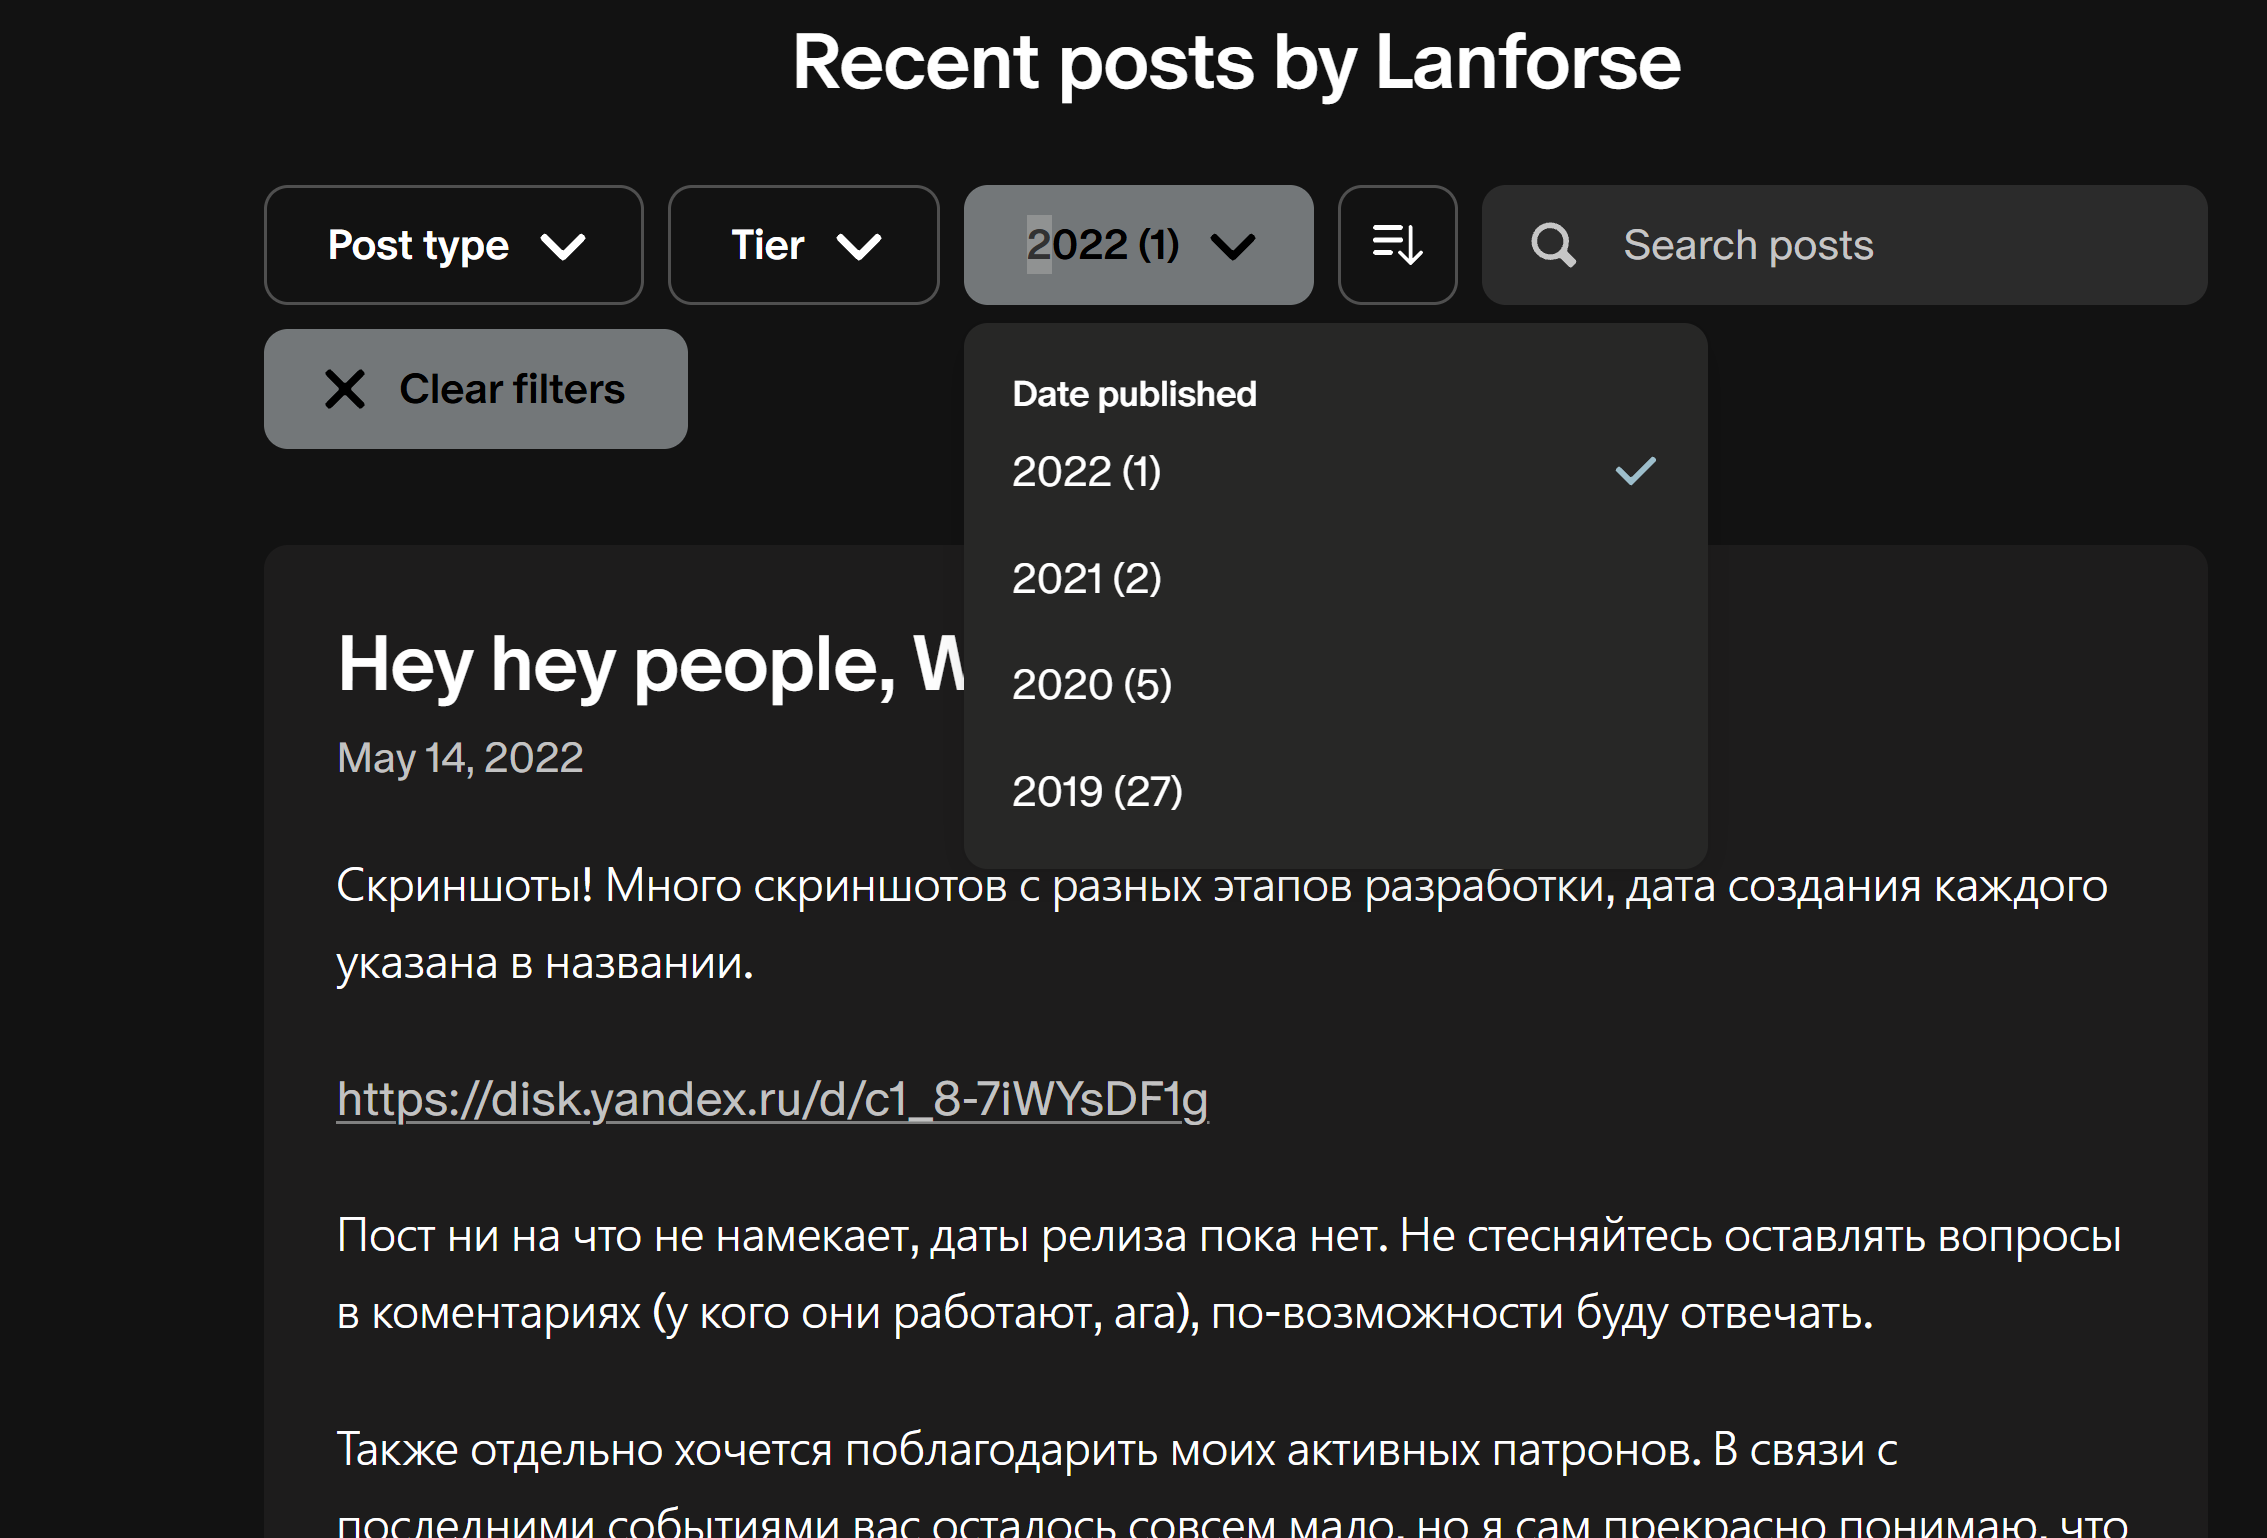Click the May 14, 2022 post date
The image size is (2267, 1538).
tap(460, 758)
